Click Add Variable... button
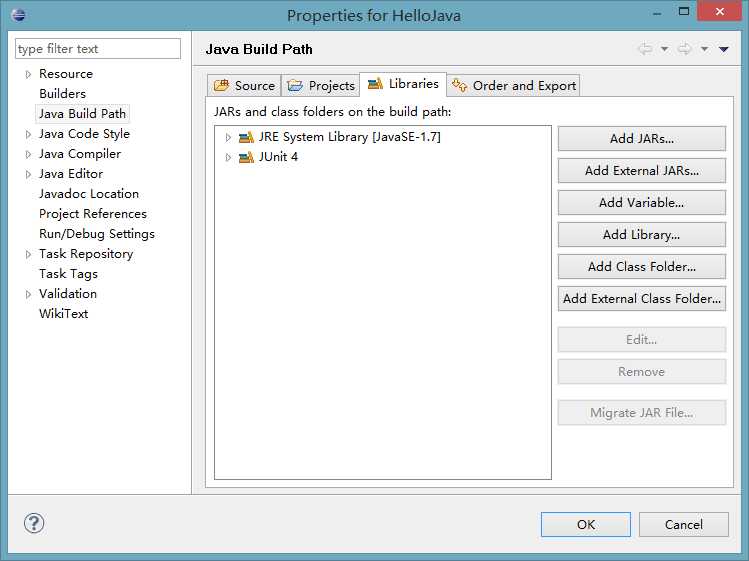 tap(642, 203)
